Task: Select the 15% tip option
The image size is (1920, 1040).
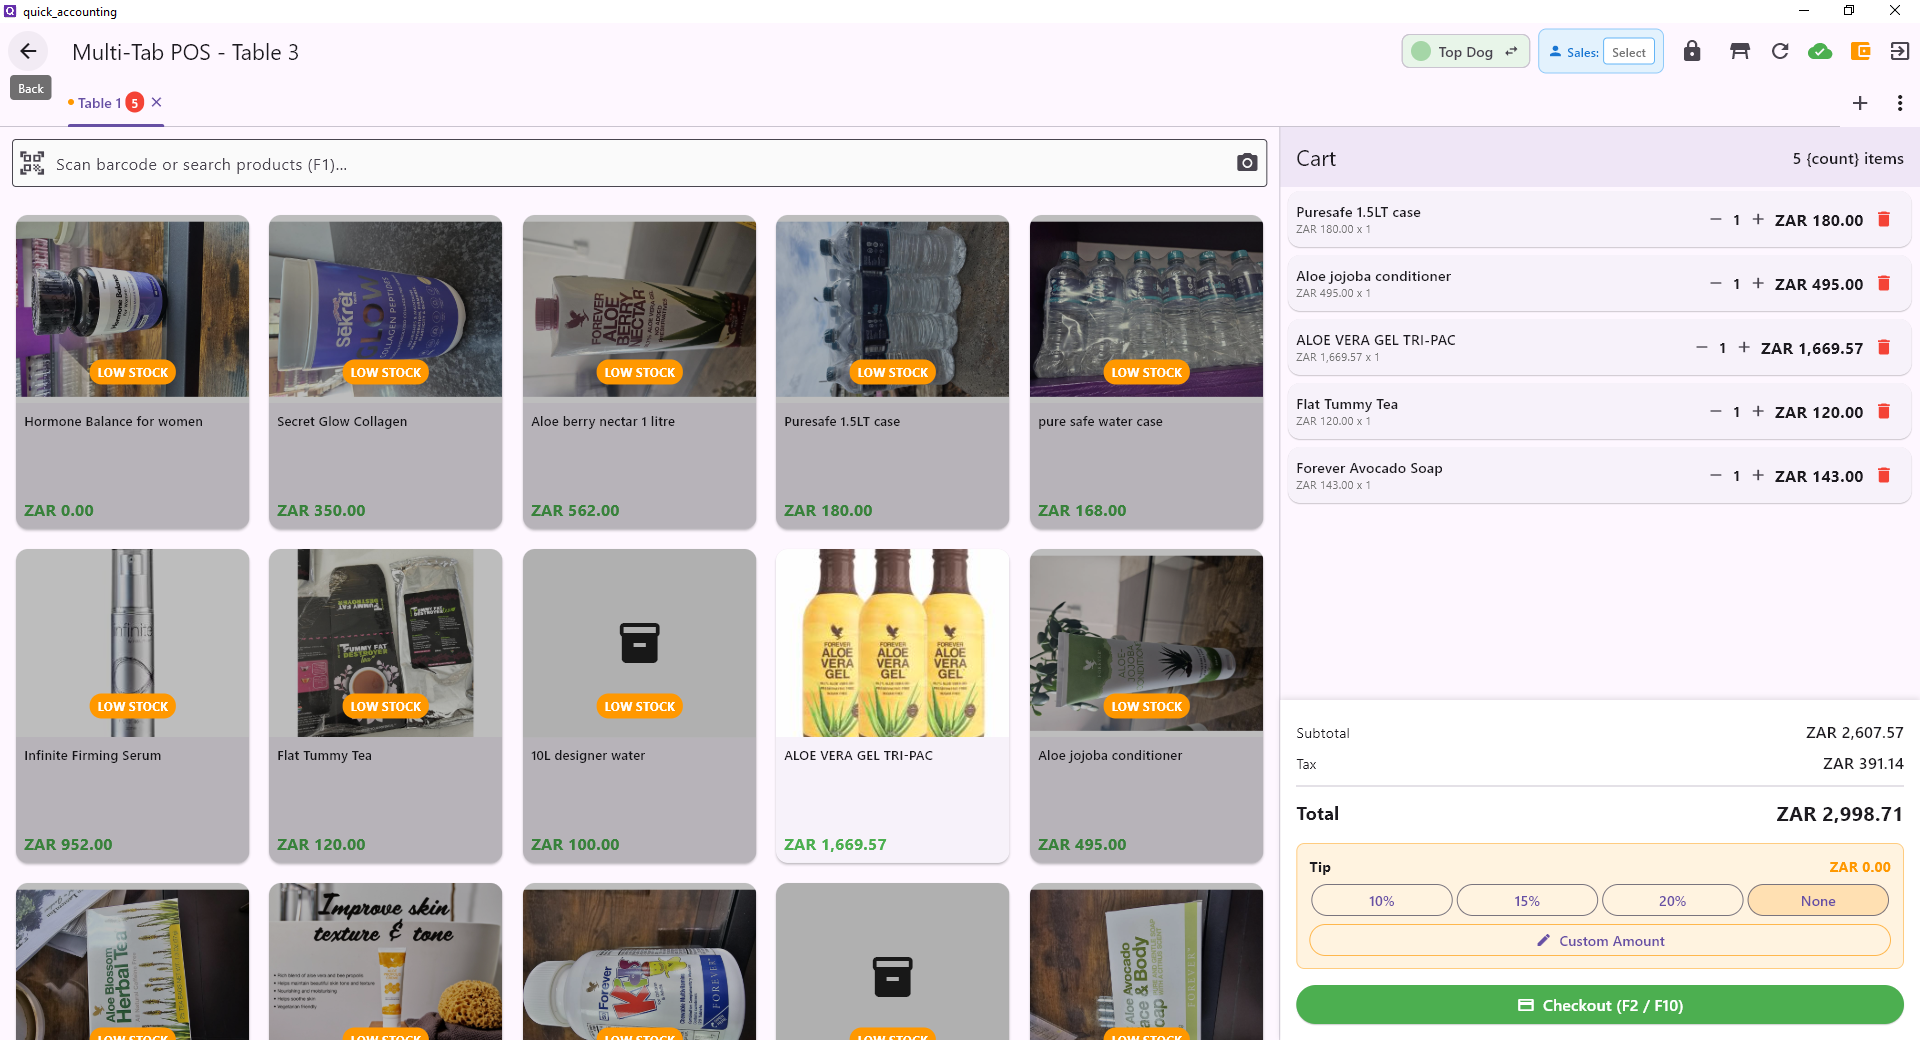Action: click(x=1527, y=900)
